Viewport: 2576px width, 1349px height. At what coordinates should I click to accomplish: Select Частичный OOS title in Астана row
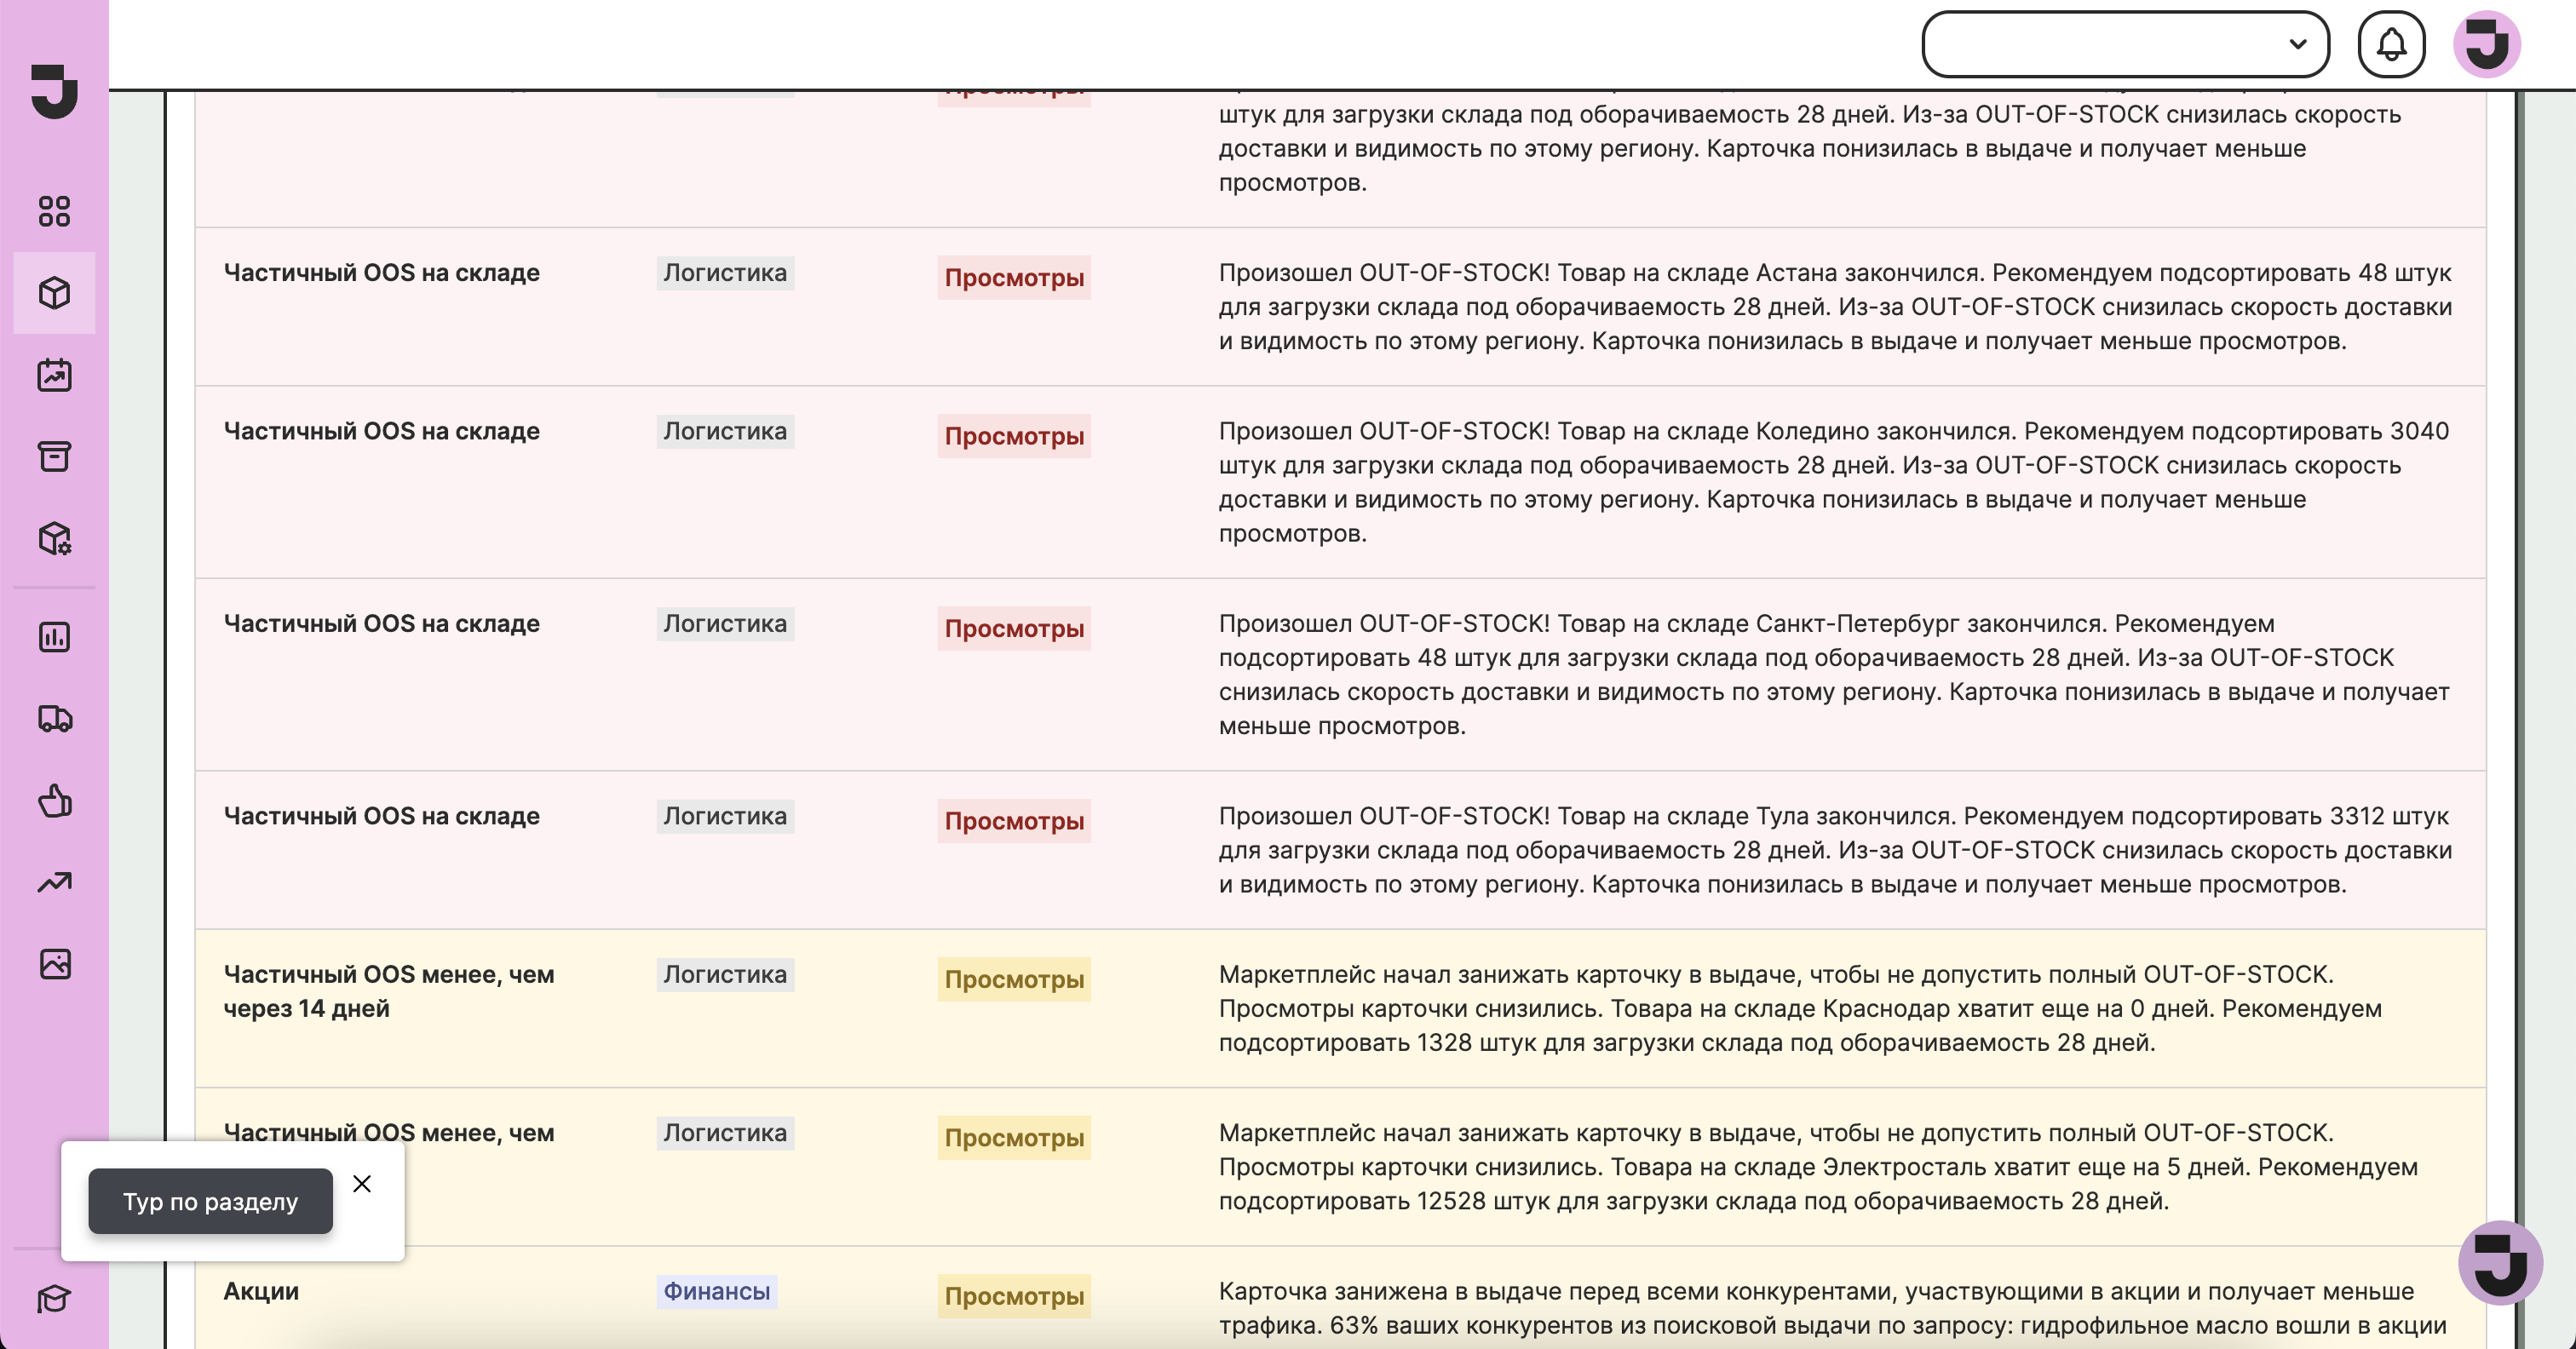[381, 273]
